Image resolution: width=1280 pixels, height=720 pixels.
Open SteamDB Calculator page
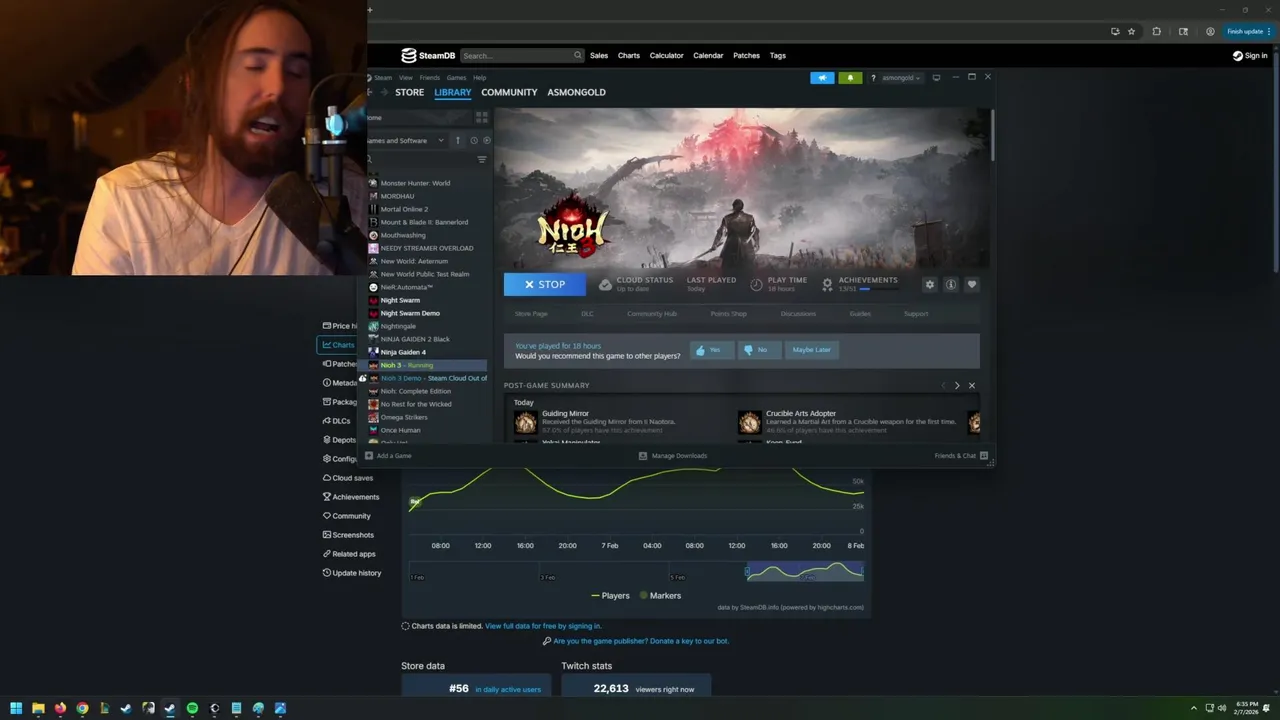pos(667,56)
